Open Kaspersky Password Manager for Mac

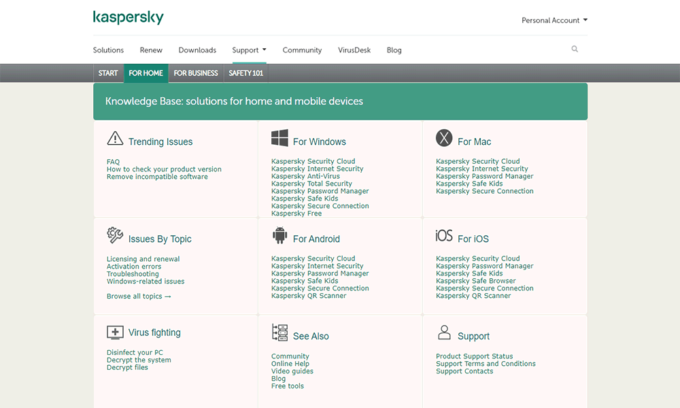point(484,176)
